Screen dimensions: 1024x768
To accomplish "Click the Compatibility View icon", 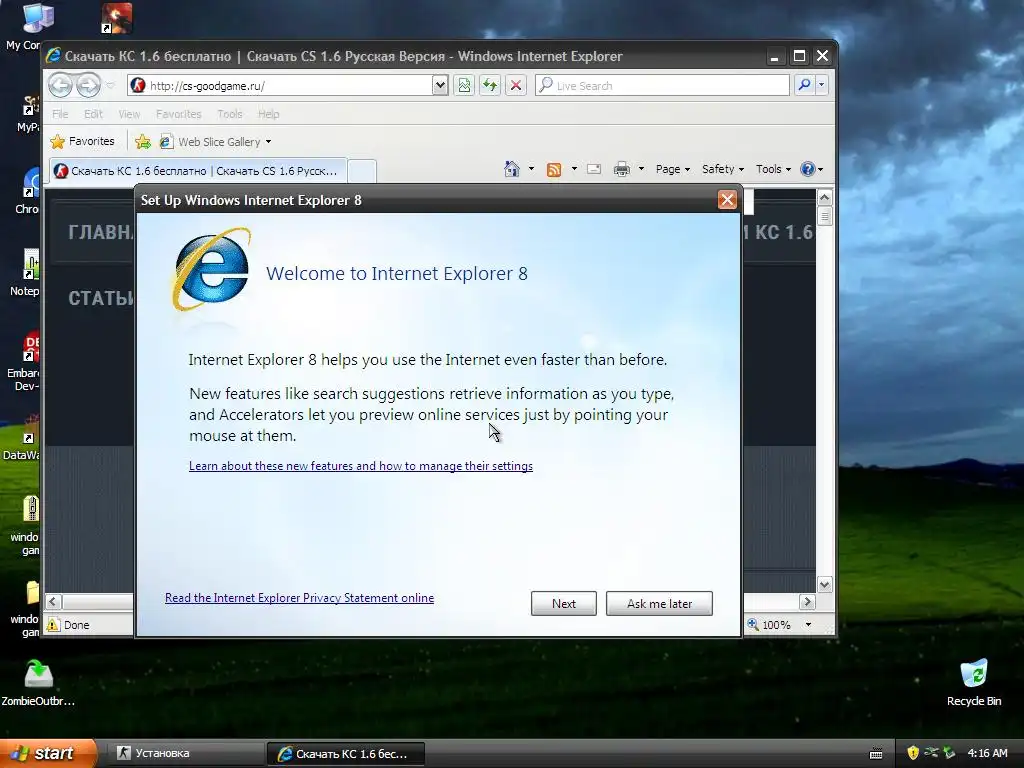I will click(464, 86).
